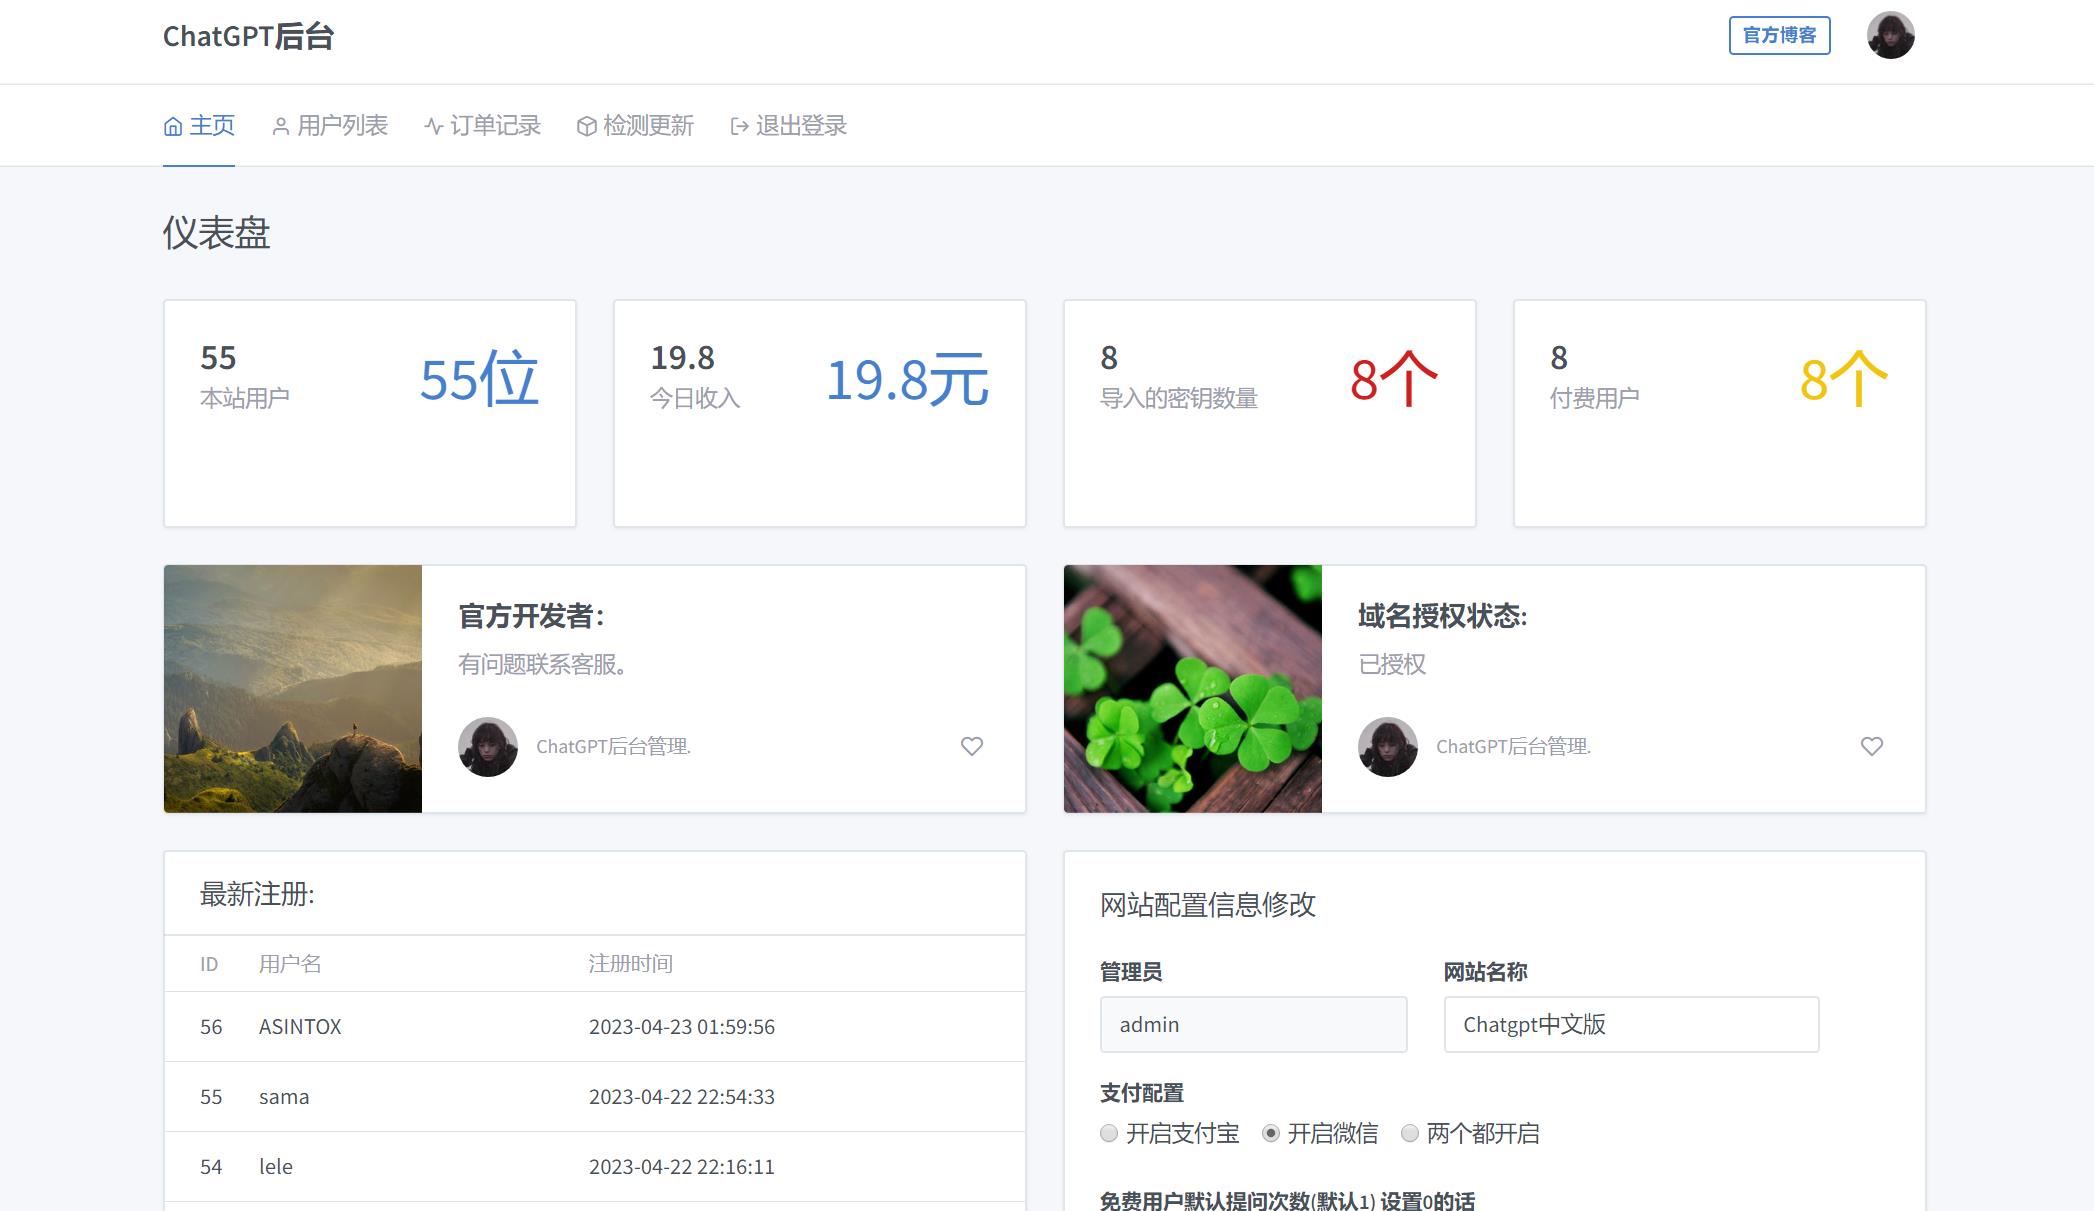Image resolution: width=2094 pixels, height=1211 pixels.
Task: Click the 仪表盘 dashboard heading
Action: (x=216, y=233)
